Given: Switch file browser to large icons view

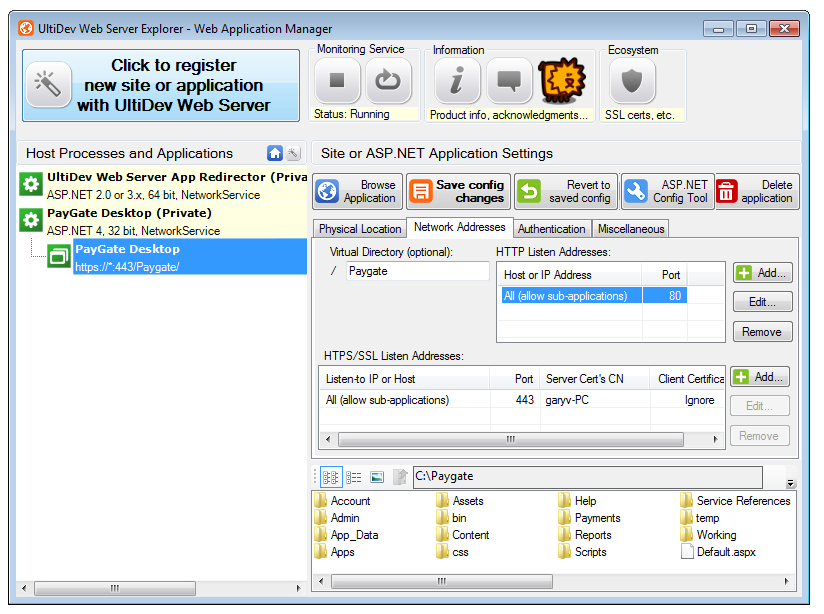Looking at the screenshot, I should point(331,477).
